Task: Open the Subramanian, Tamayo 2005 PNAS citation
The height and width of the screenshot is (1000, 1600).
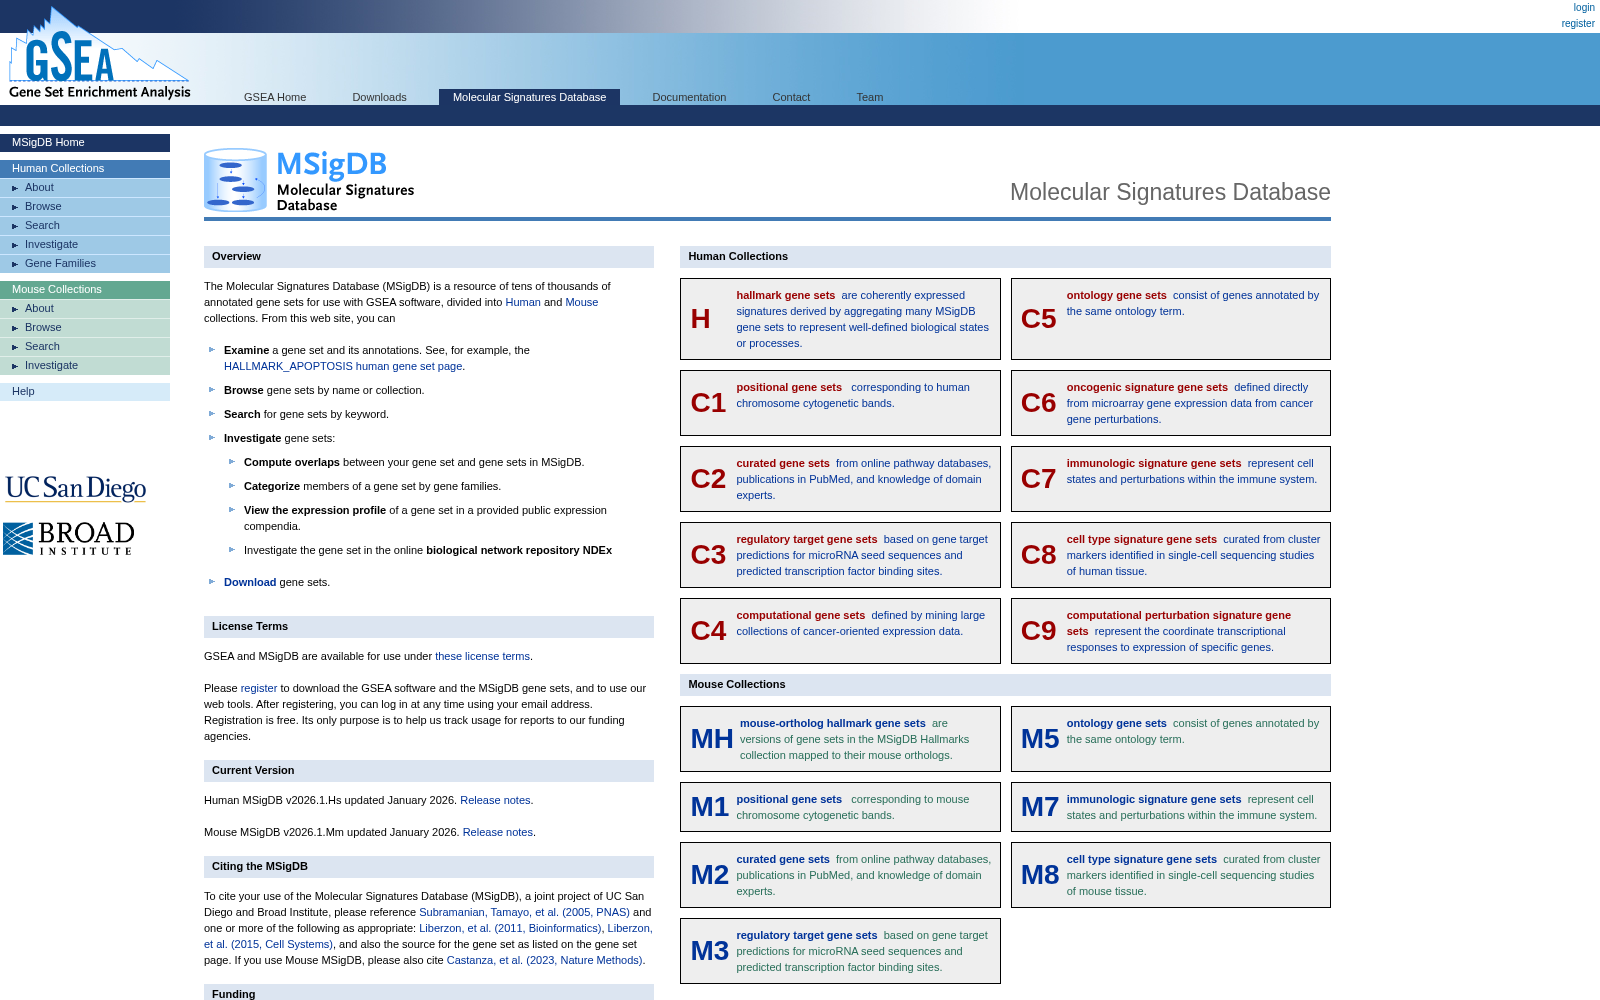Action: 524,912
